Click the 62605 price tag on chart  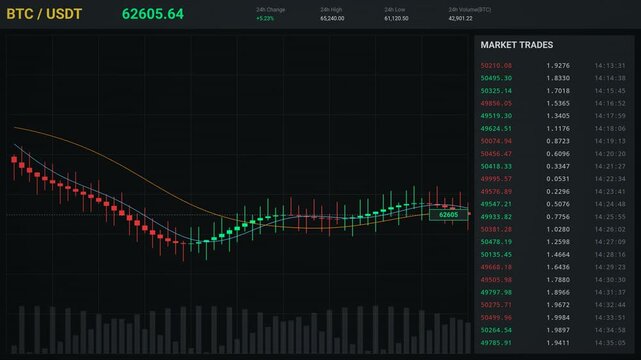pos(448,215)
